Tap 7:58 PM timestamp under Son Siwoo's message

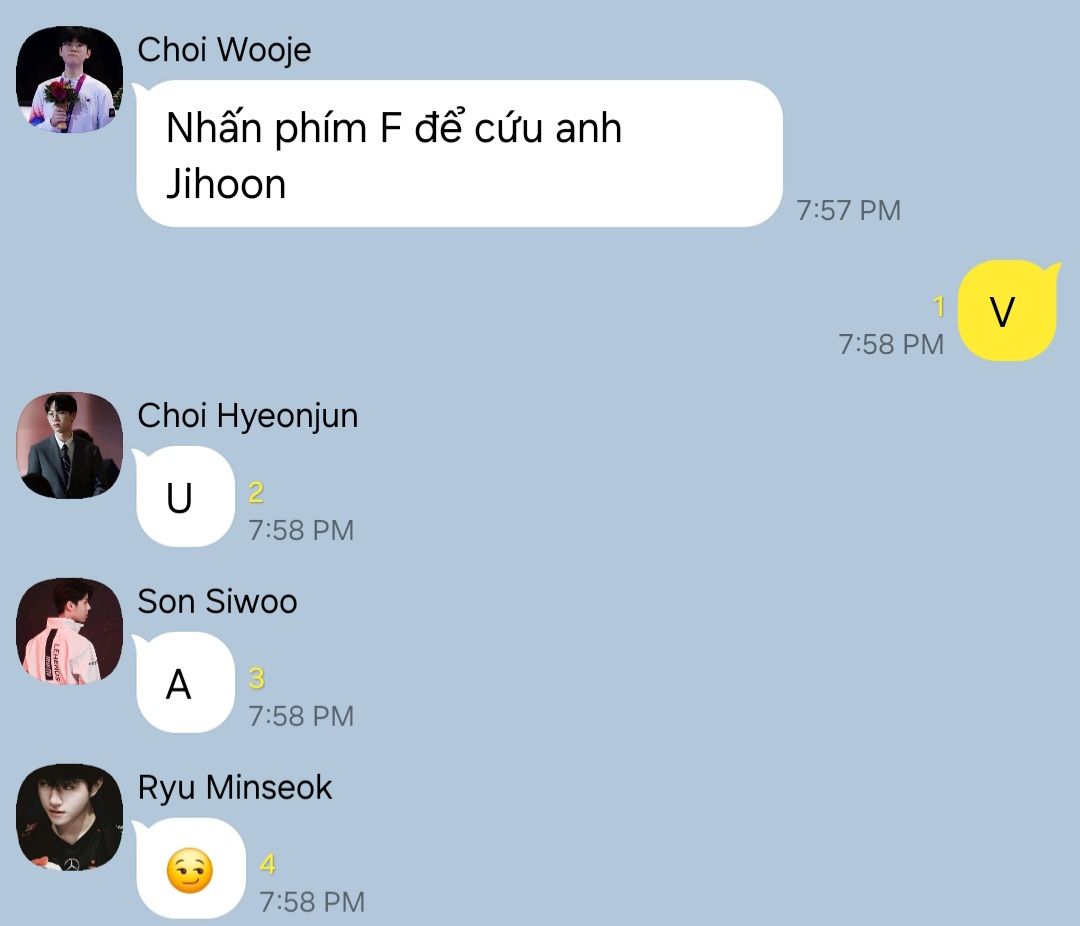click(301, 717)
